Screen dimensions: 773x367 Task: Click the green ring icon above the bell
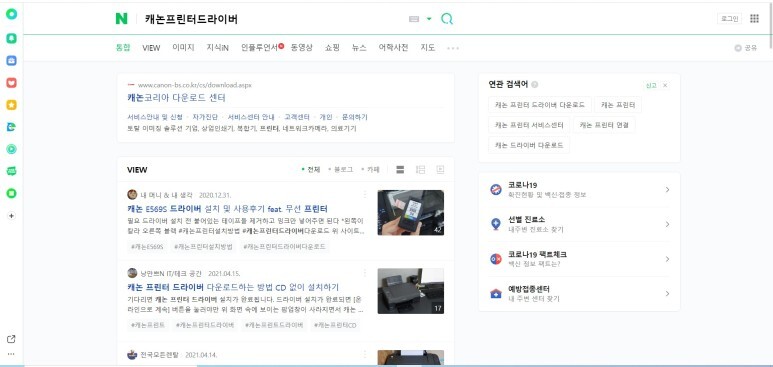[11, 14]
